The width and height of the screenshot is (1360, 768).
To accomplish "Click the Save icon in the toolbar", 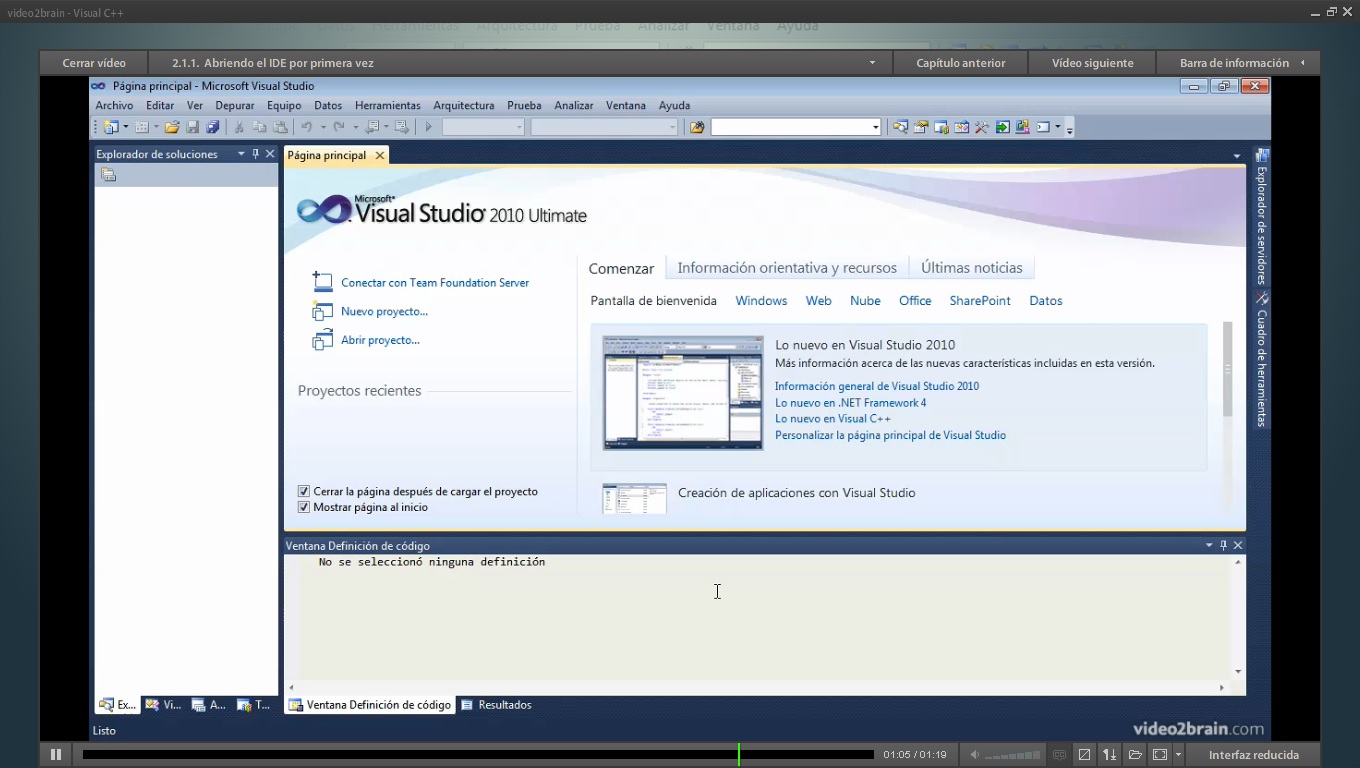I will (x=193, y=127).
